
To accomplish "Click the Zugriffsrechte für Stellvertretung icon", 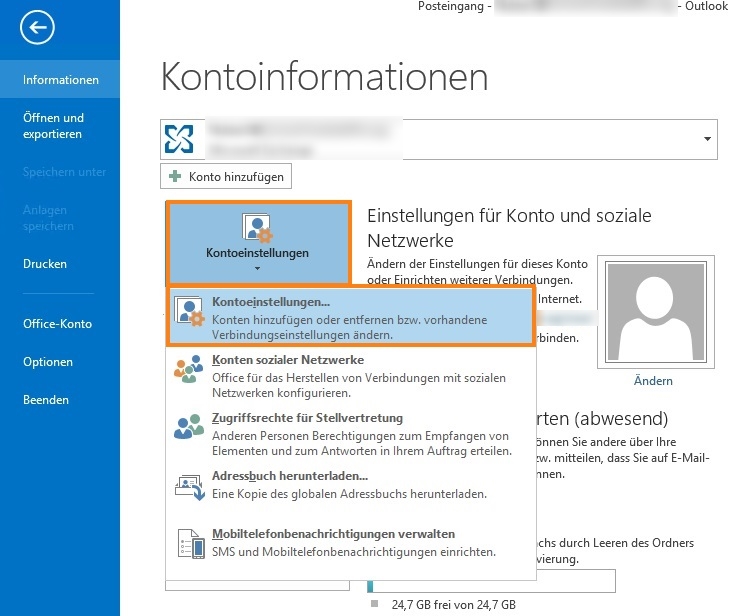I will [189, 429].
